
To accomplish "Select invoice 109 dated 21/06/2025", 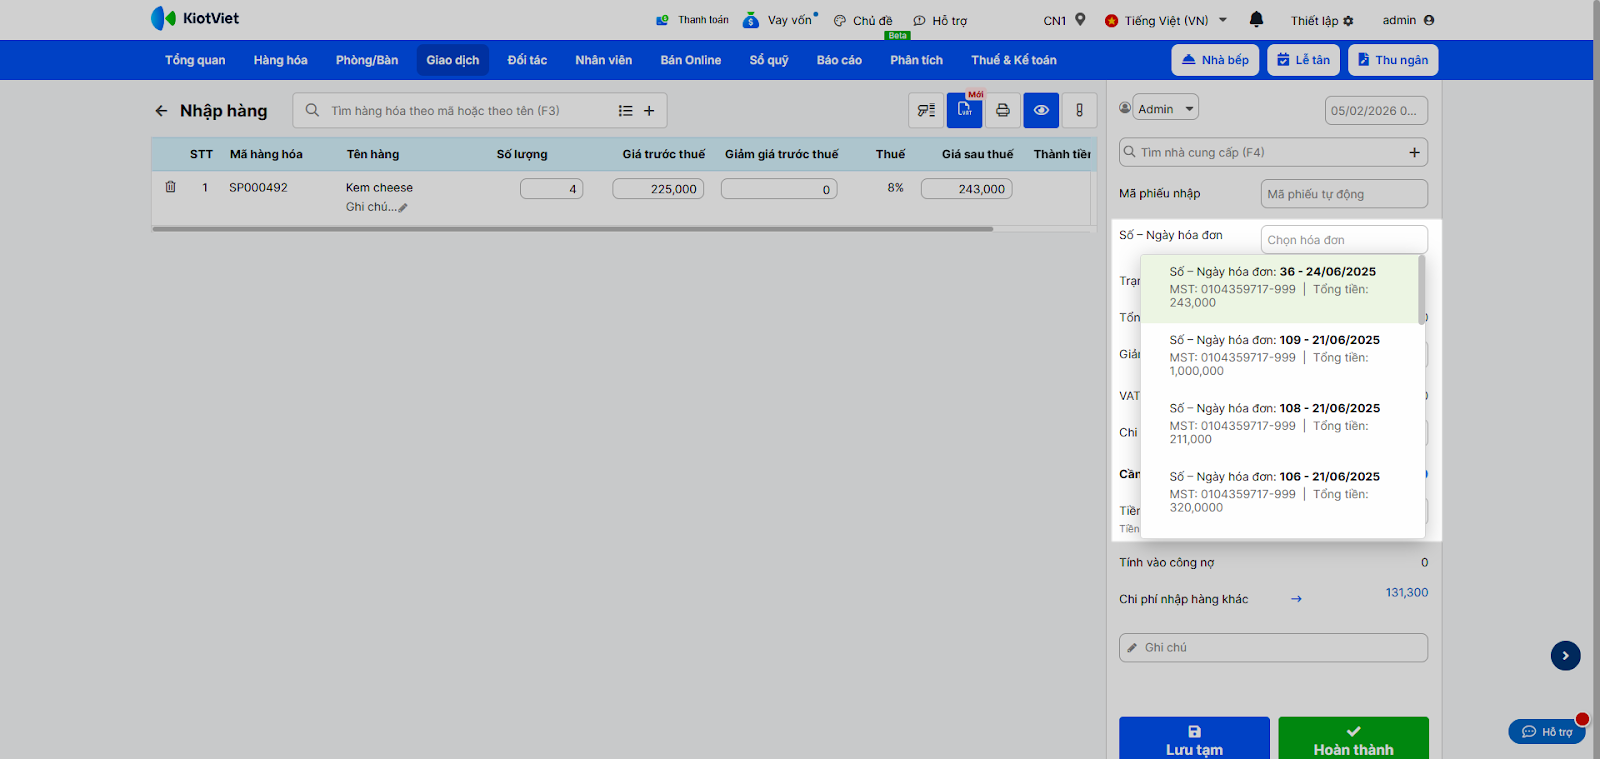I will tap(1279, 355).
